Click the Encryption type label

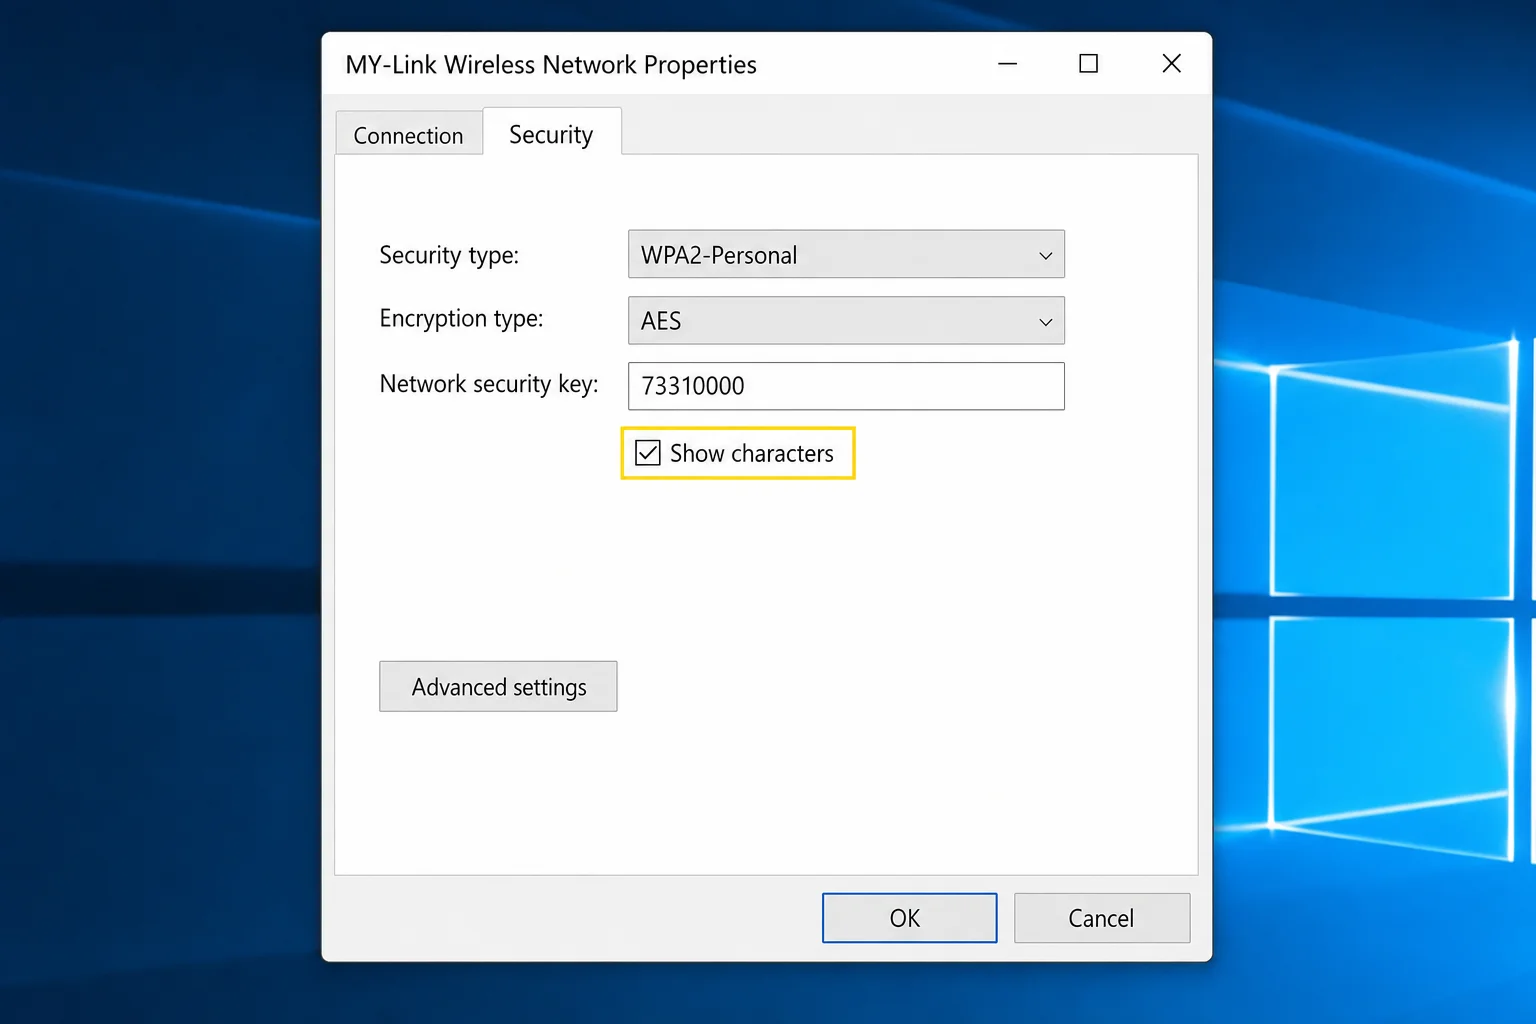pyautogui.click(x=461, y=318)
